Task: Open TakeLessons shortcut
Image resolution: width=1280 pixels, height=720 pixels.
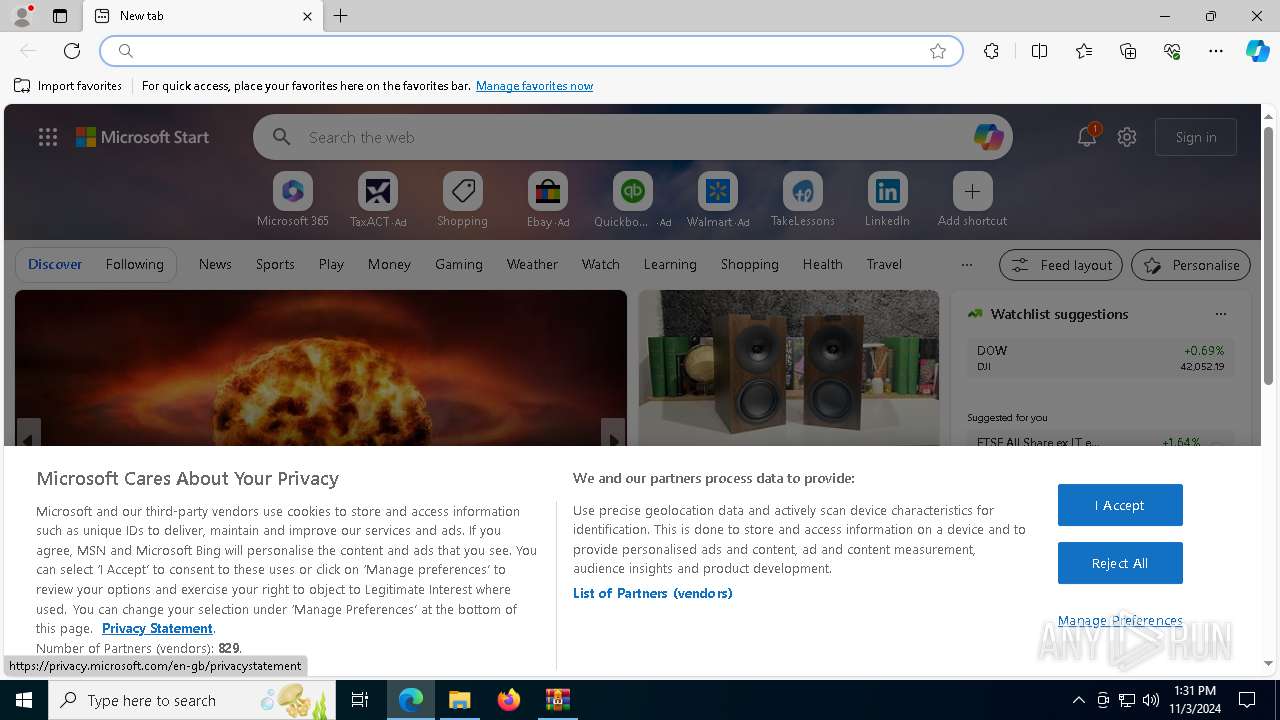Action: coord(803,199)
